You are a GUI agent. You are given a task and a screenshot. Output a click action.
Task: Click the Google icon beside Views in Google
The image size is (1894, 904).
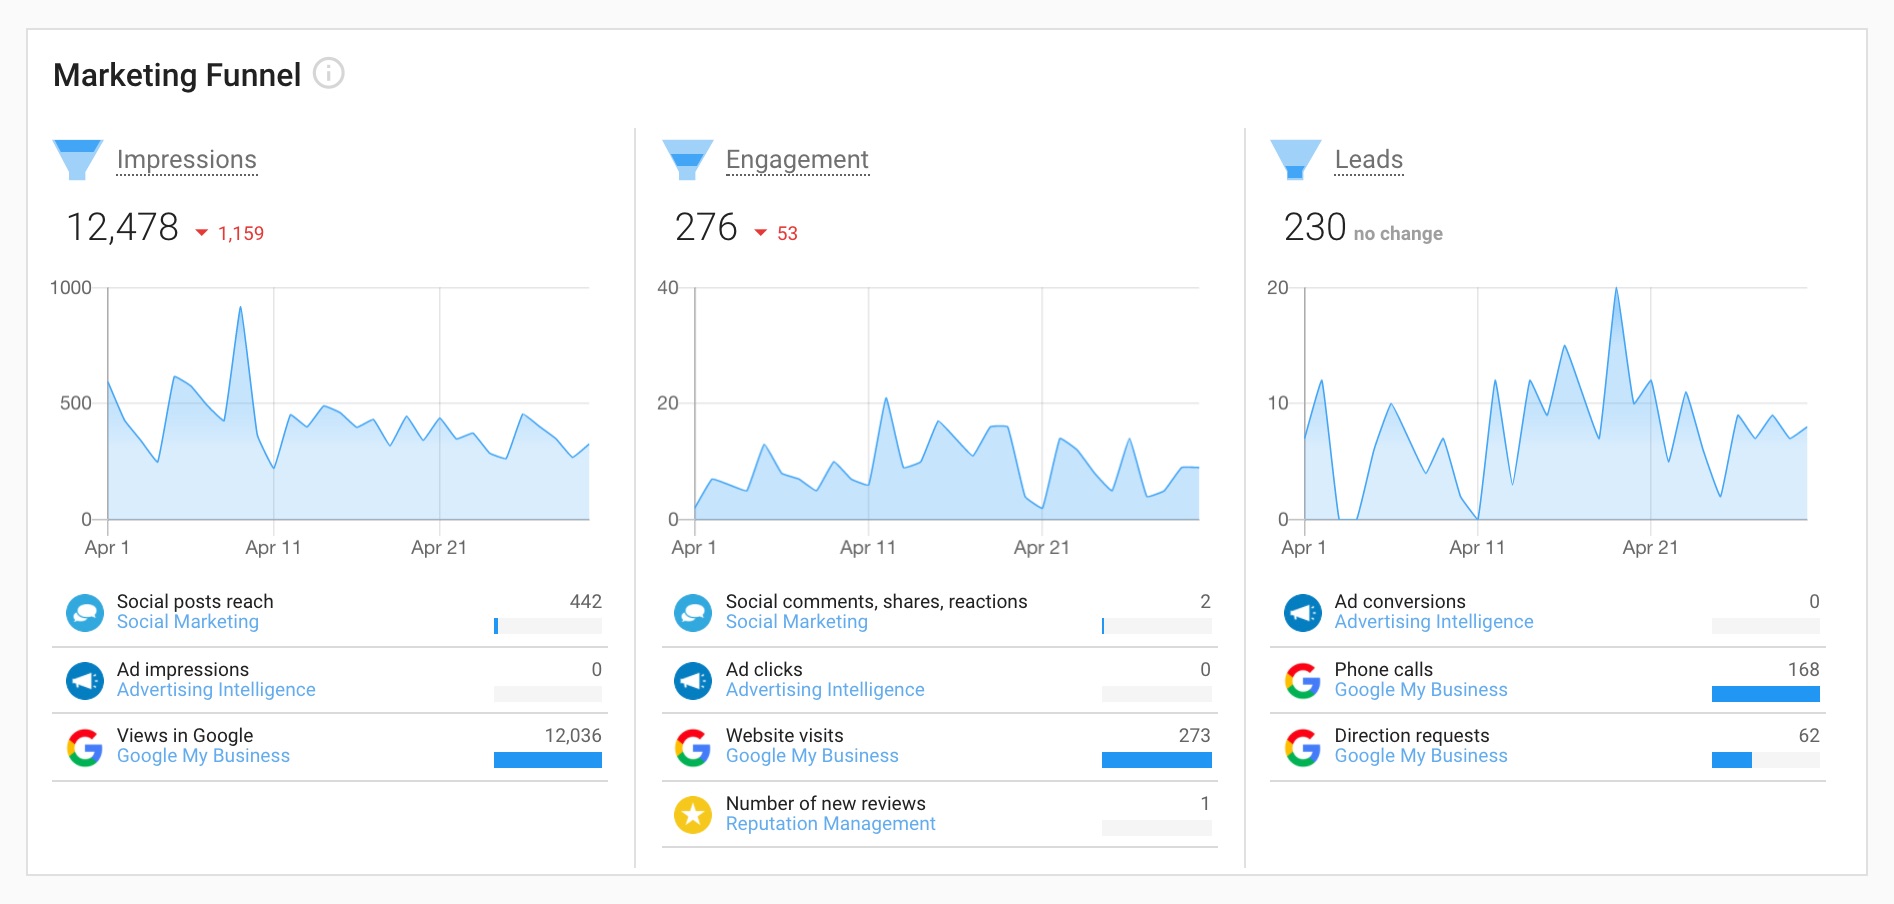click(x=85, y=747)
